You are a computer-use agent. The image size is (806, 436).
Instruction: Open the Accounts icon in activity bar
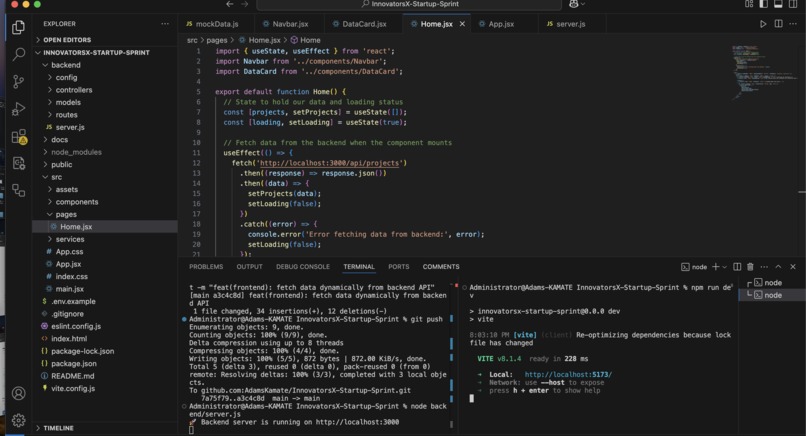click(x=19, y=393)
